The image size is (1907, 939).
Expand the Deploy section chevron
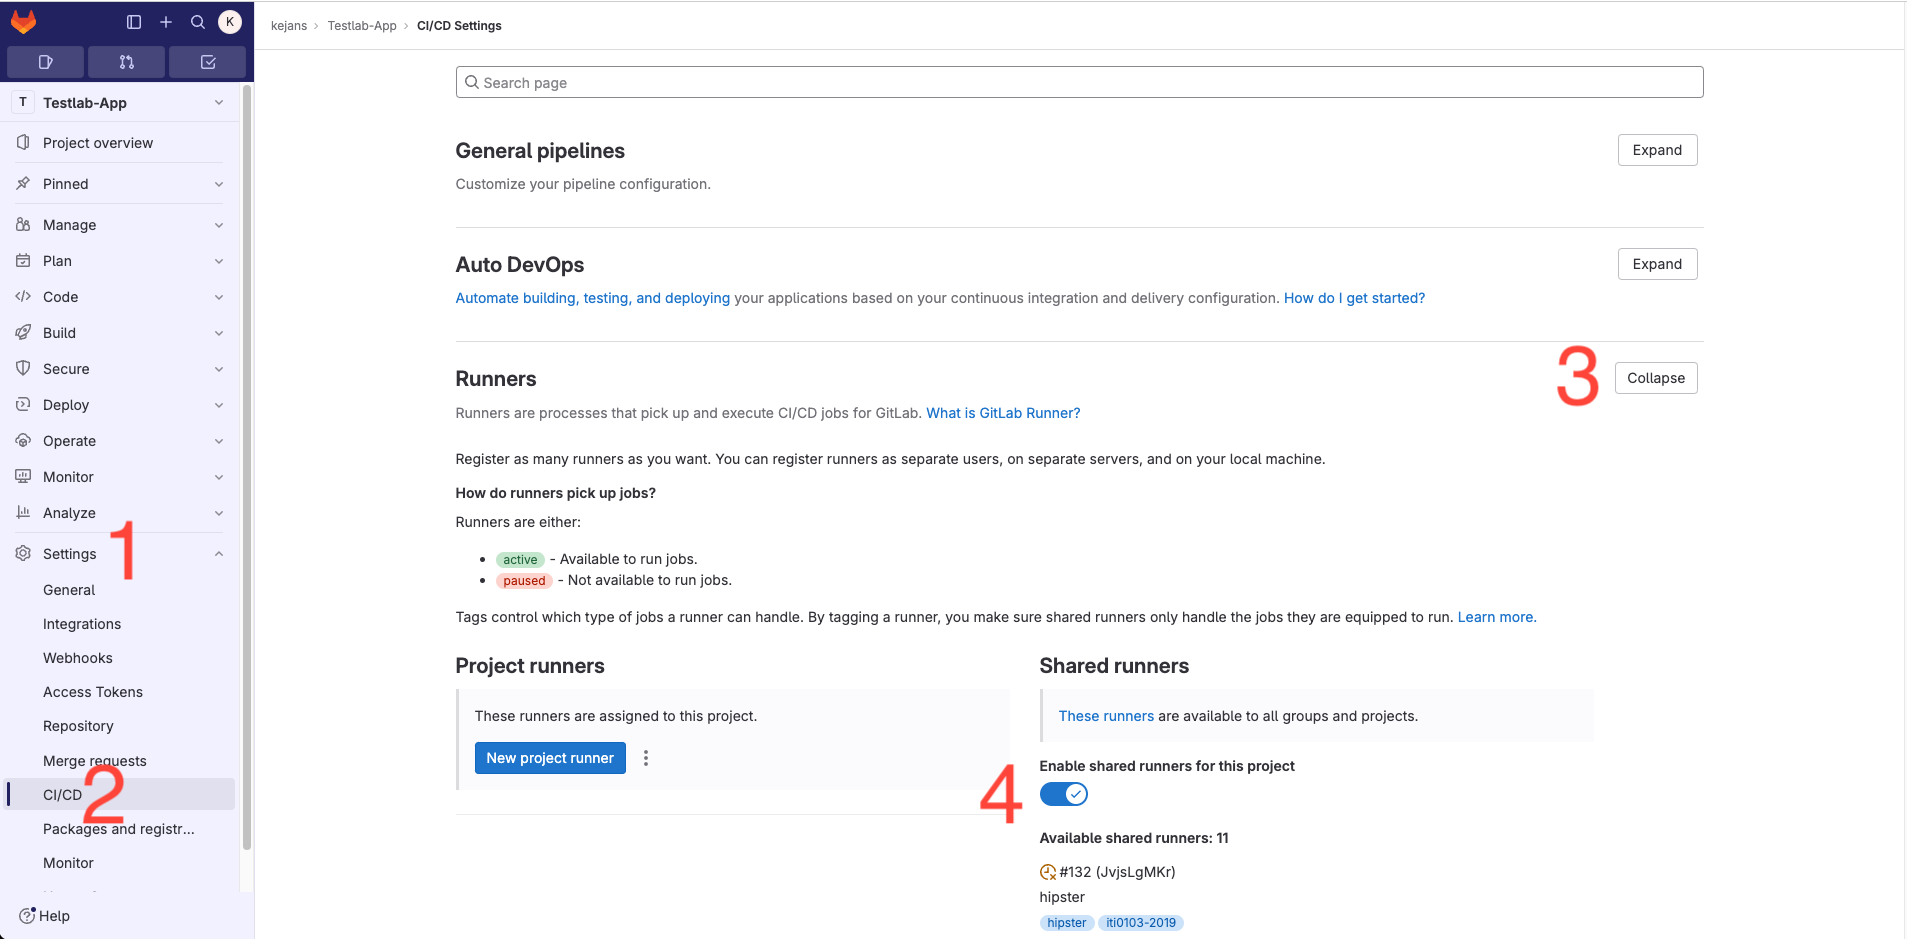pyautogui.click(x=219, y=405)
